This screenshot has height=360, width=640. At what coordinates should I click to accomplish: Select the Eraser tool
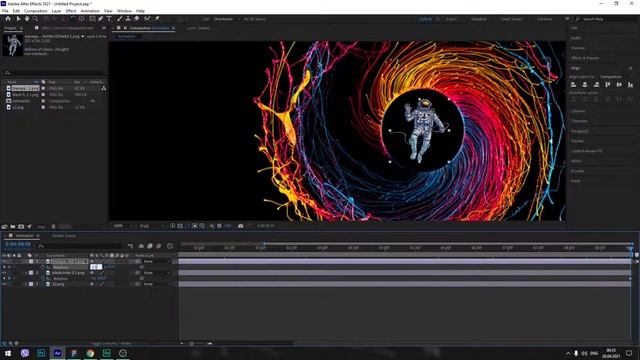pyautogui.click(x=136, y=19)
